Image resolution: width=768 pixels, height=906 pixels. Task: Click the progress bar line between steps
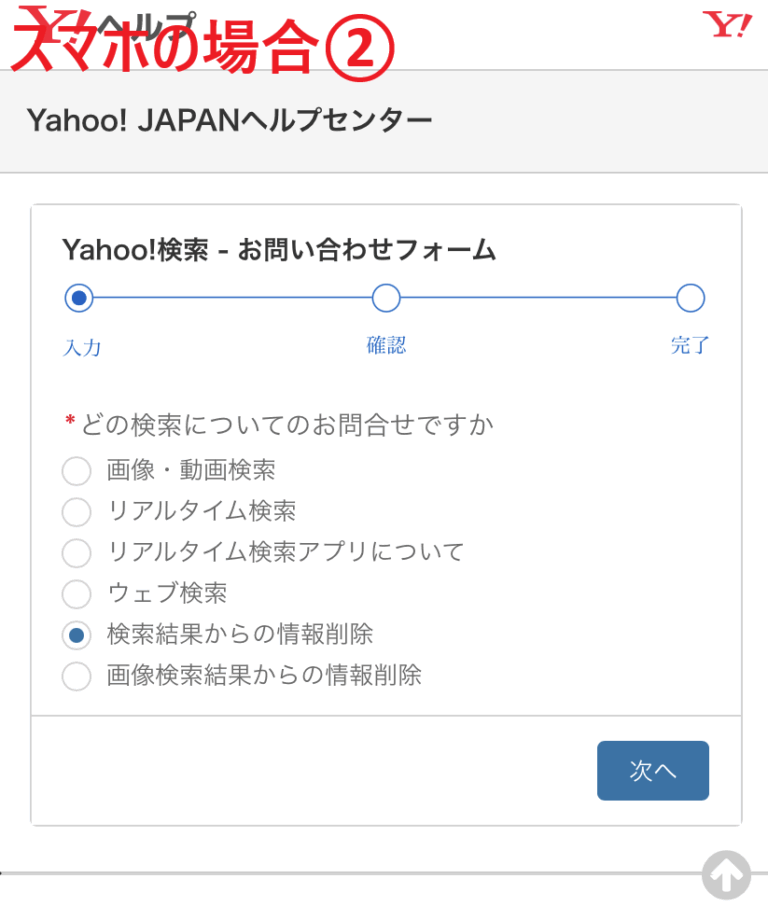[230, 298]
